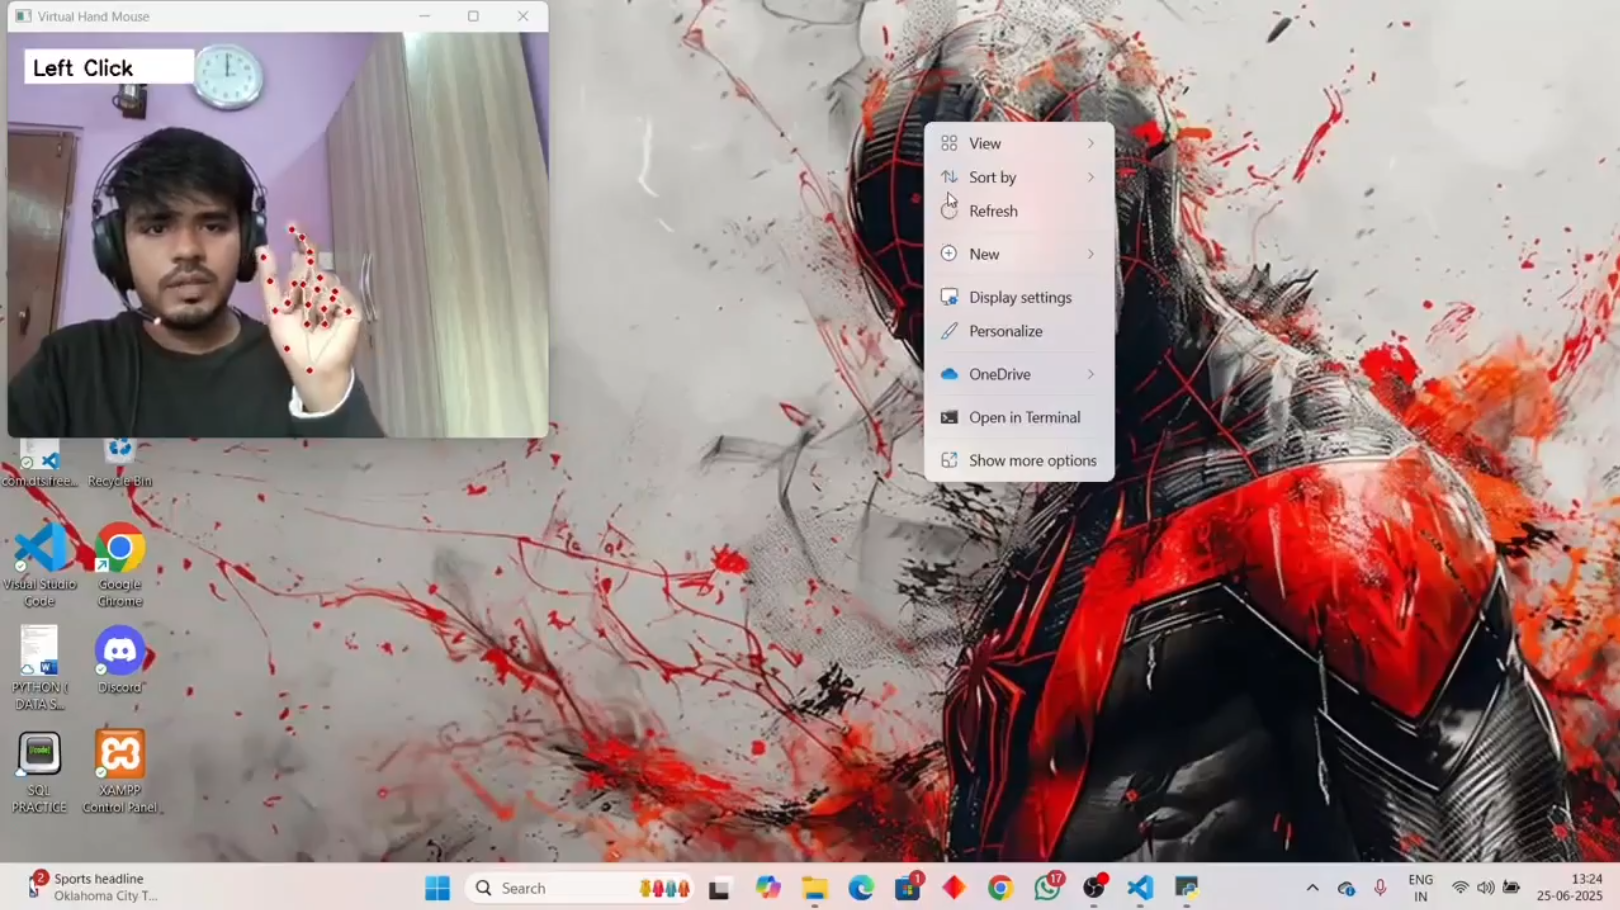This screenshot has height=910, width=1620.
Task: Open Microsoft Edge from the taskbar
Action: 861,888
